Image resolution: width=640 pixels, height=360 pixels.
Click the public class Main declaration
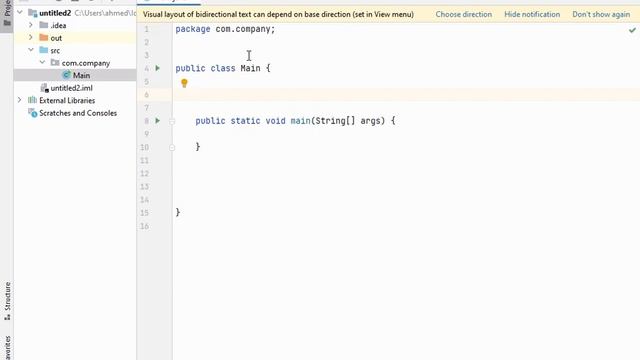click(223, 68)
